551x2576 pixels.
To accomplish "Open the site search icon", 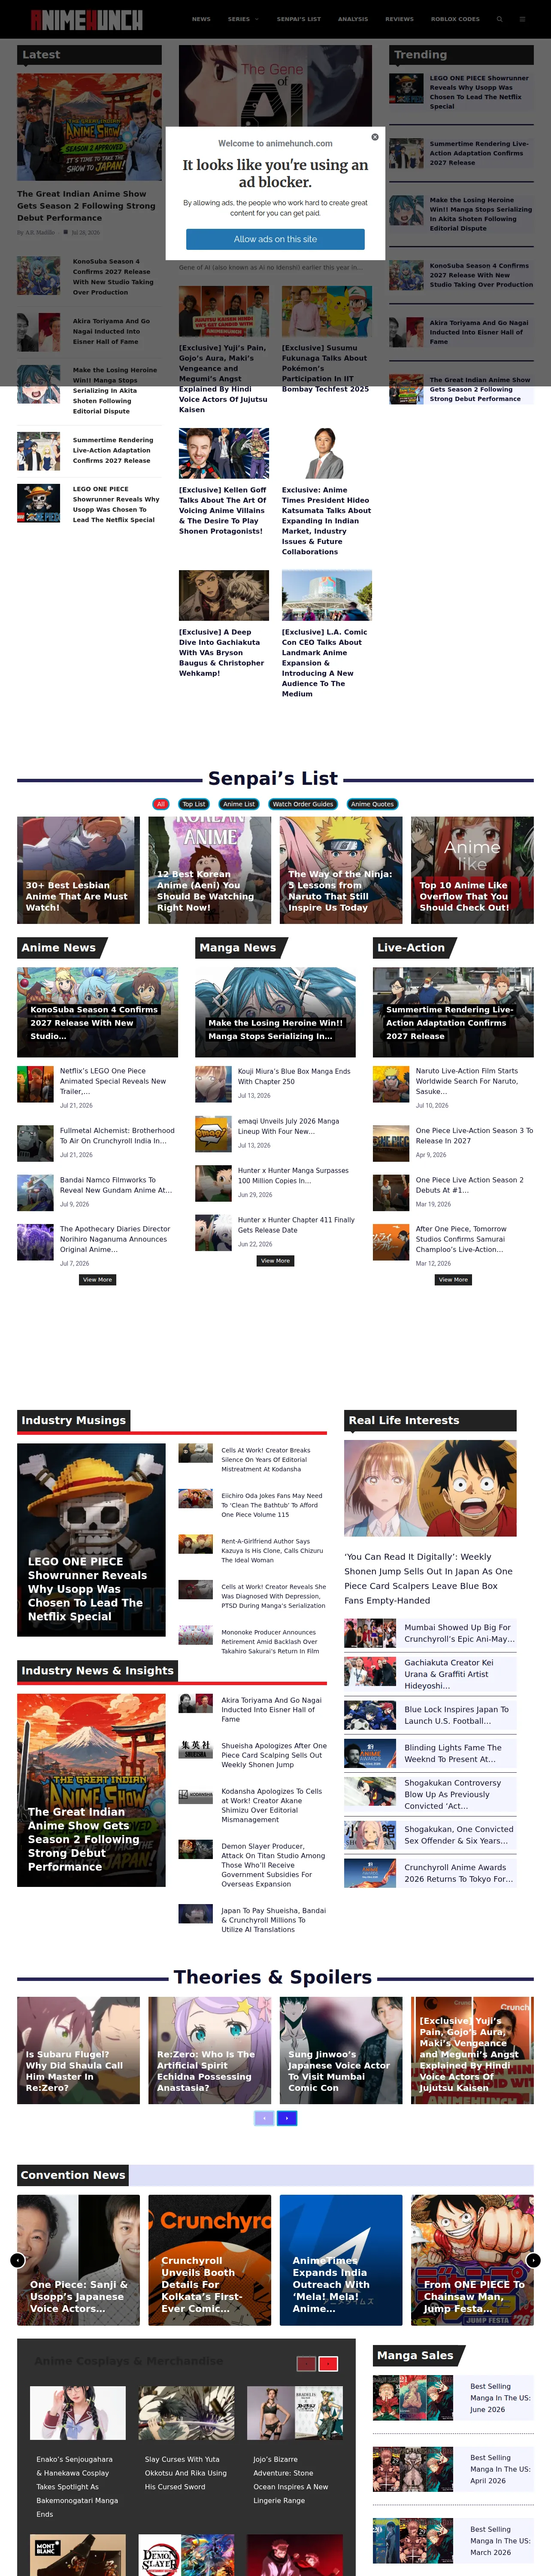I will 500,19.
